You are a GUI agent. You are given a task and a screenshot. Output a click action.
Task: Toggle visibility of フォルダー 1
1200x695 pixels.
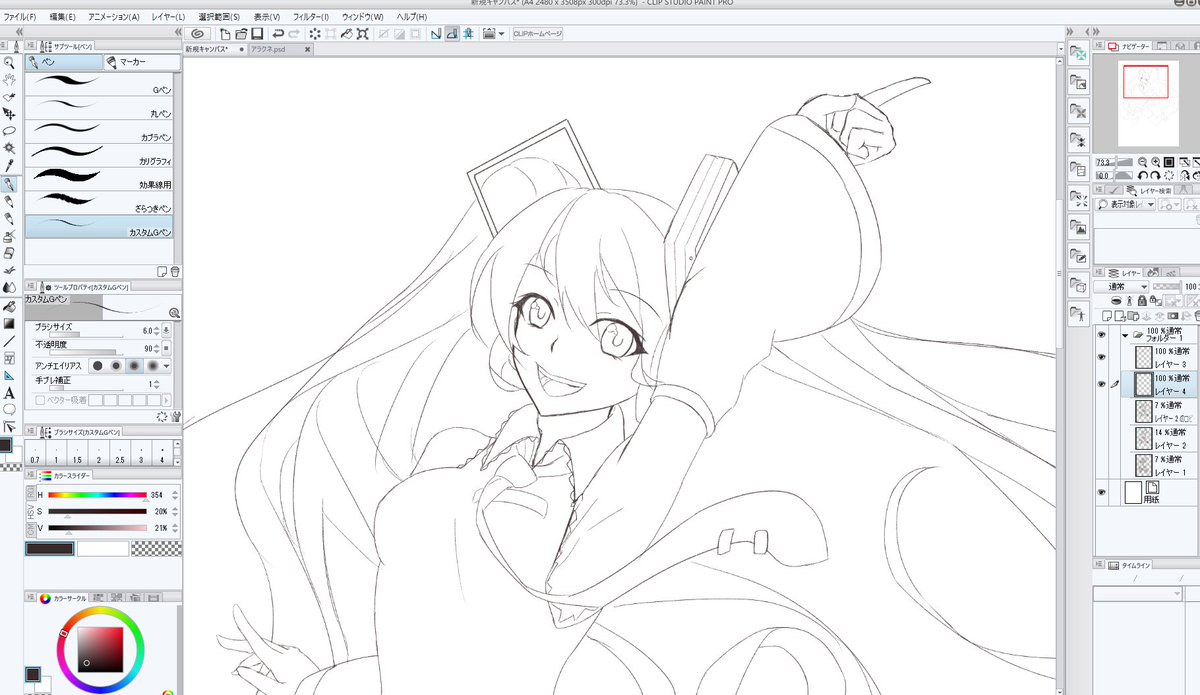pyautogui.click(x=1102, y=335)
